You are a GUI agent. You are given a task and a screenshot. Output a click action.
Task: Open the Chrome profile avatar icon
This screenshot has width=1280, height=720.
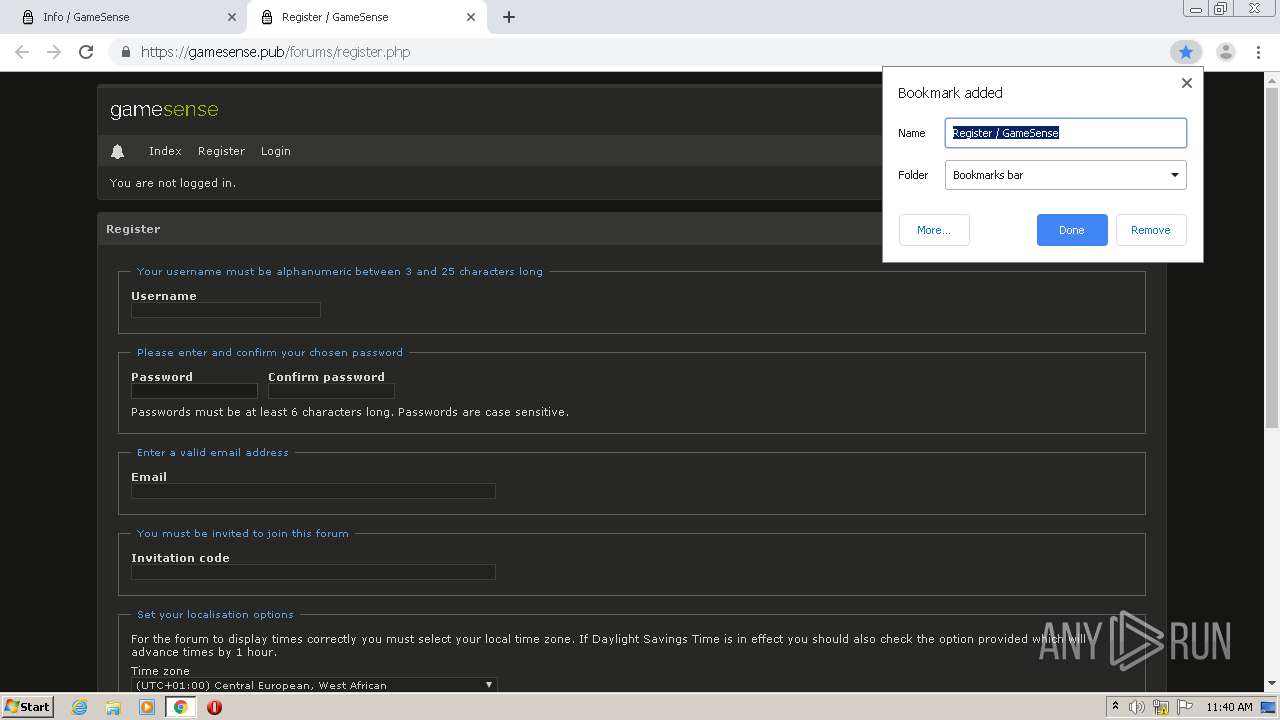point(1225,52)
